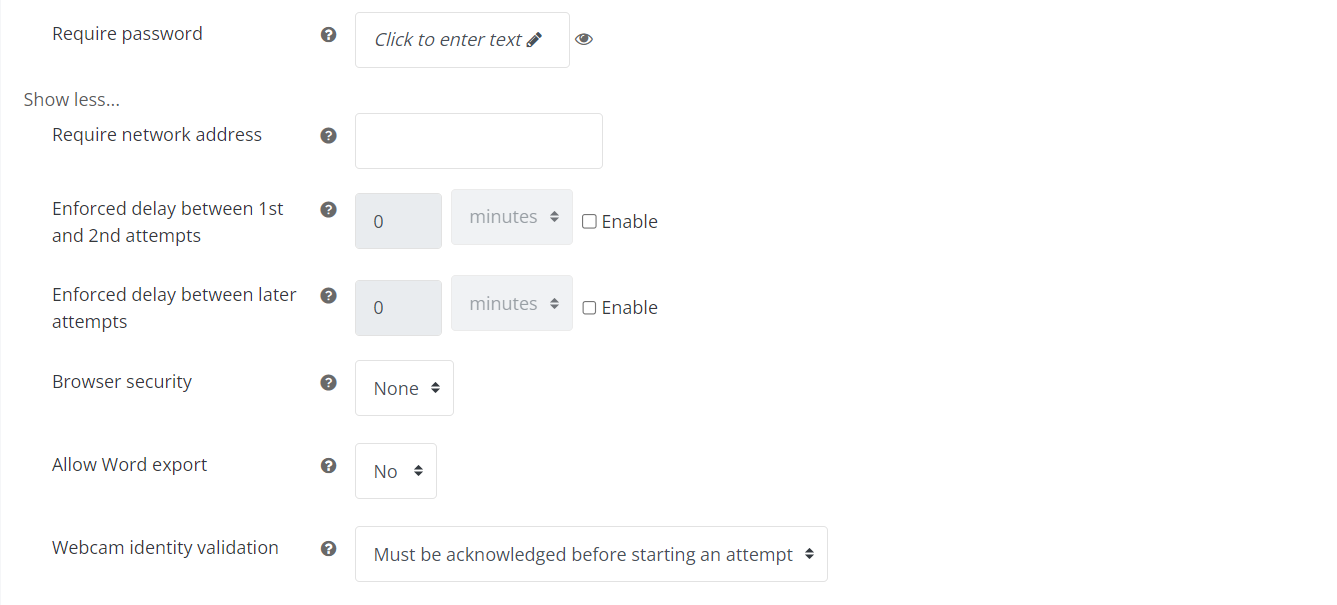Enable delay between 1st and 2nd attempts
The width and height of the screenshot is (1337, 605).
coord(589,222)
